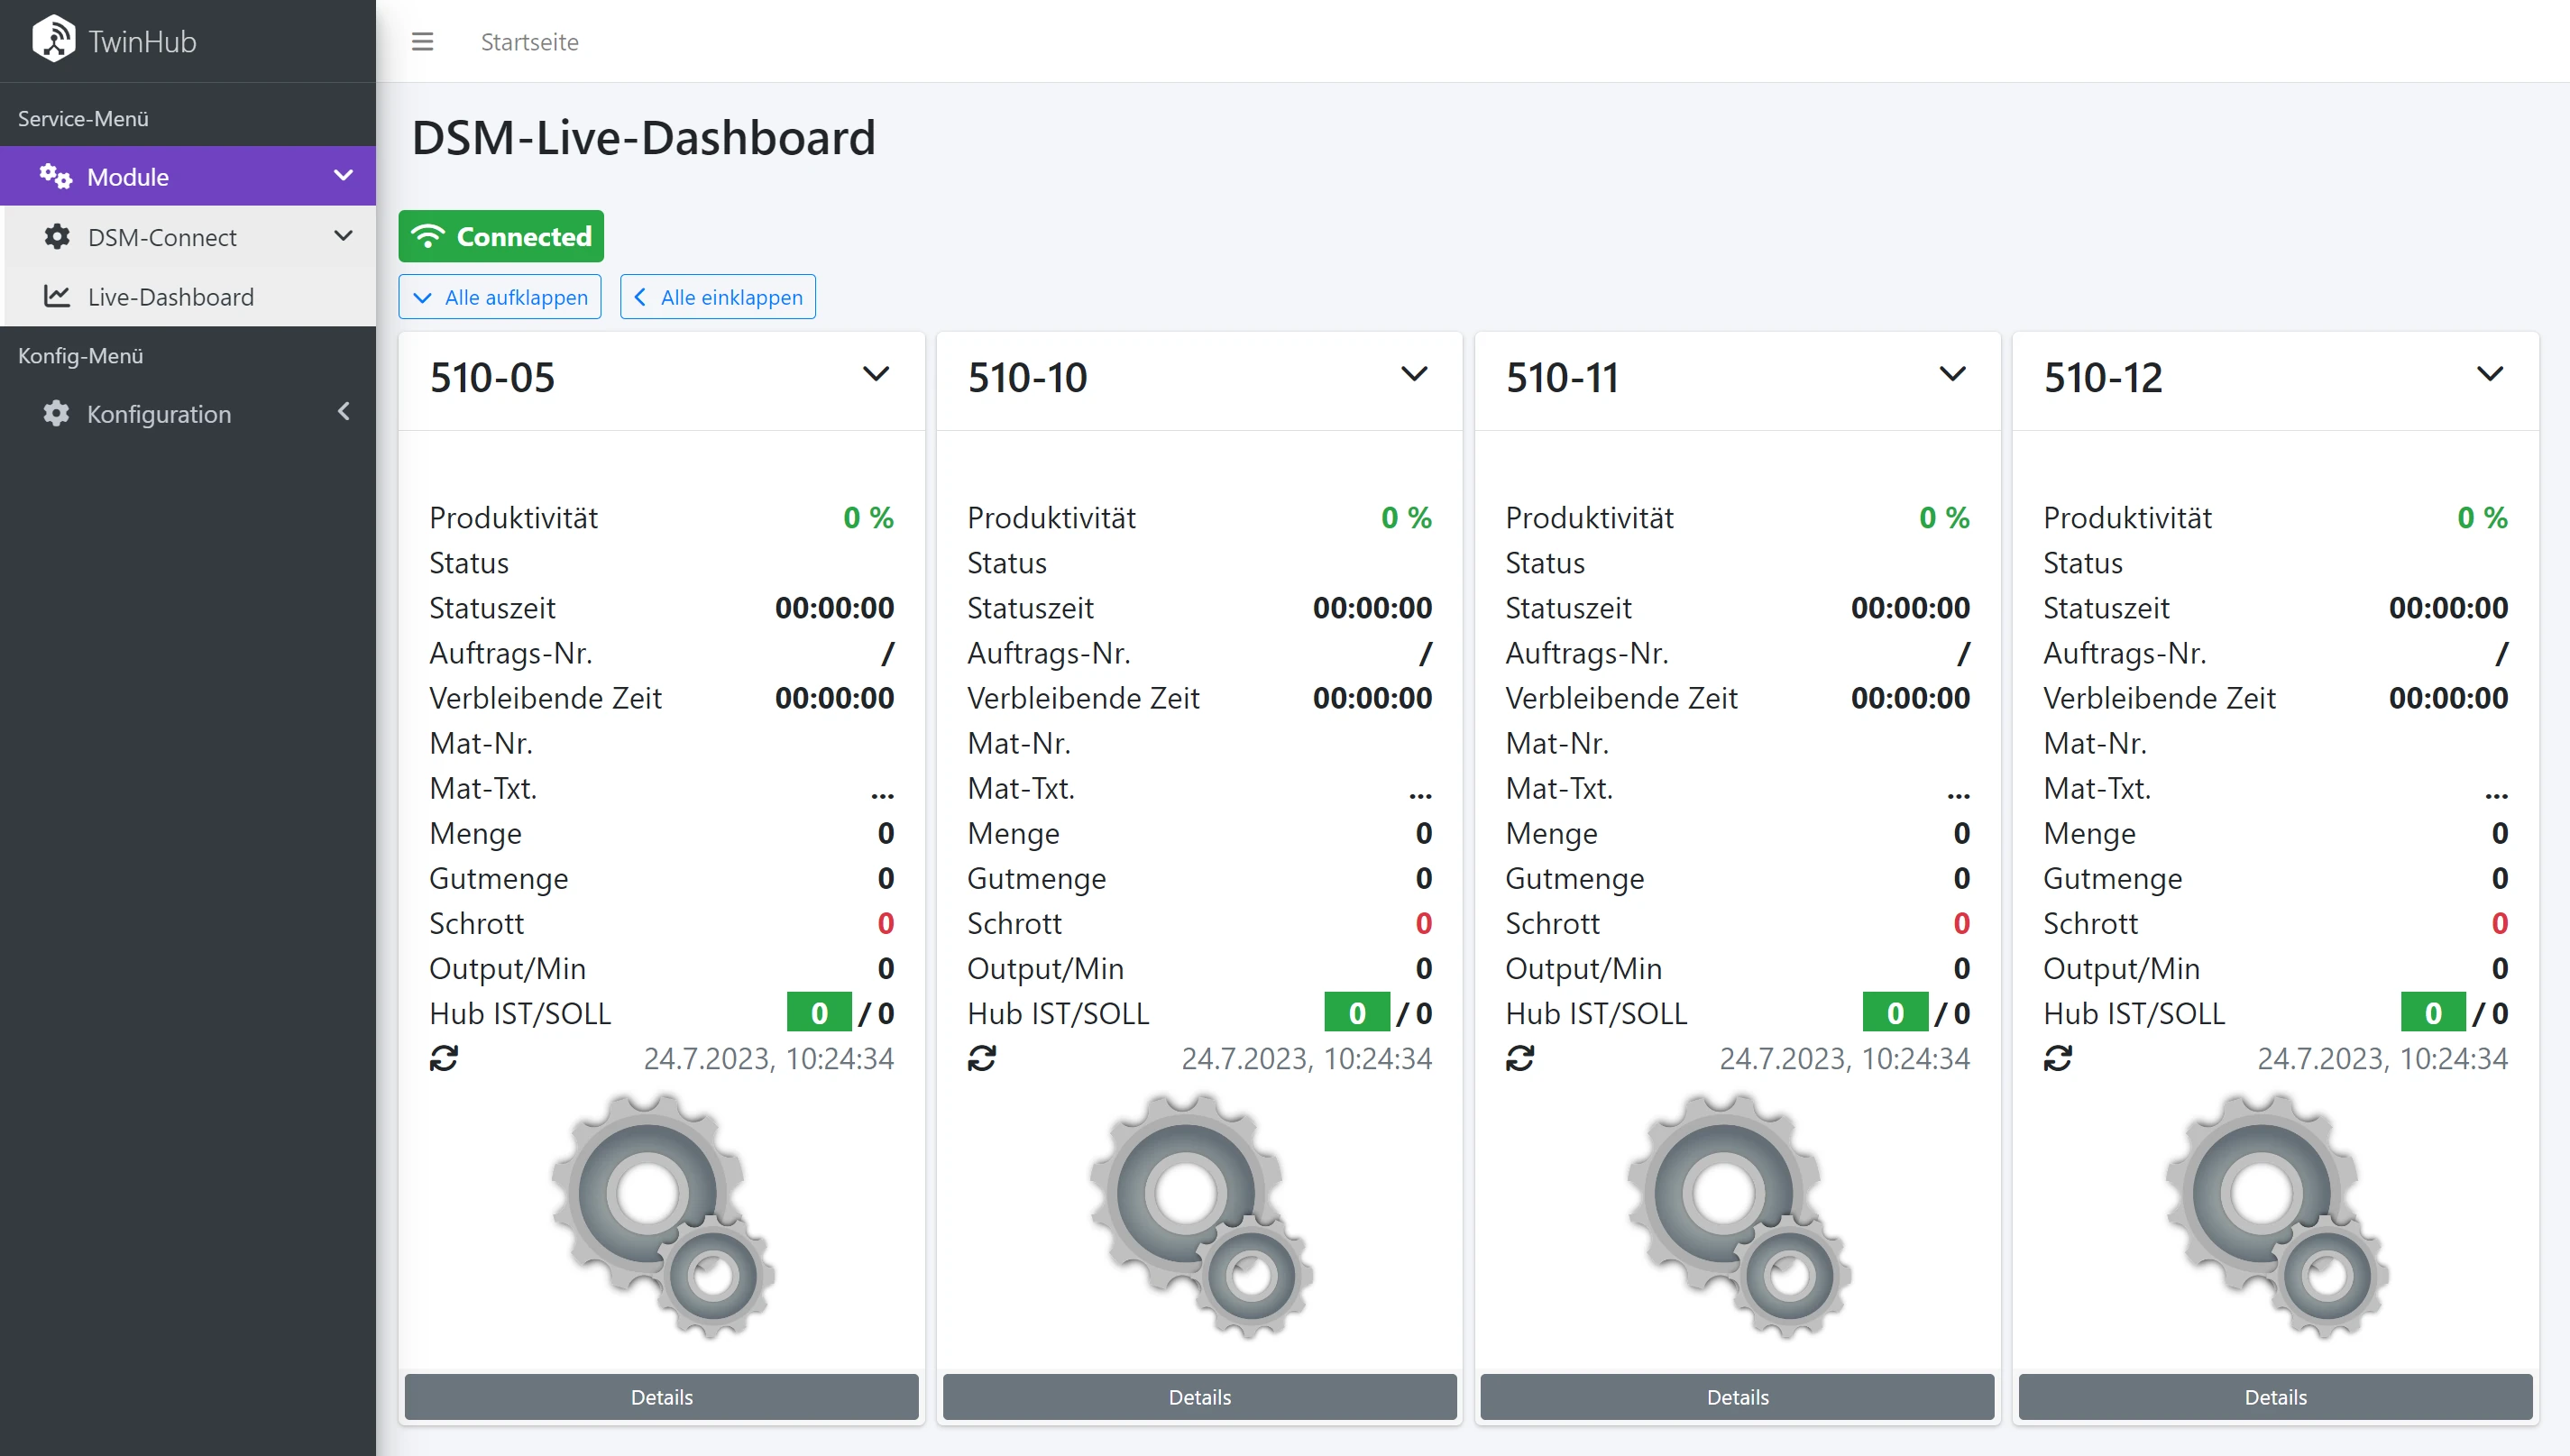Screen dimensions: 2570x1456
Task: Click the TwinHub brand name
Action: pyautogui.click(x=142, y=41)
